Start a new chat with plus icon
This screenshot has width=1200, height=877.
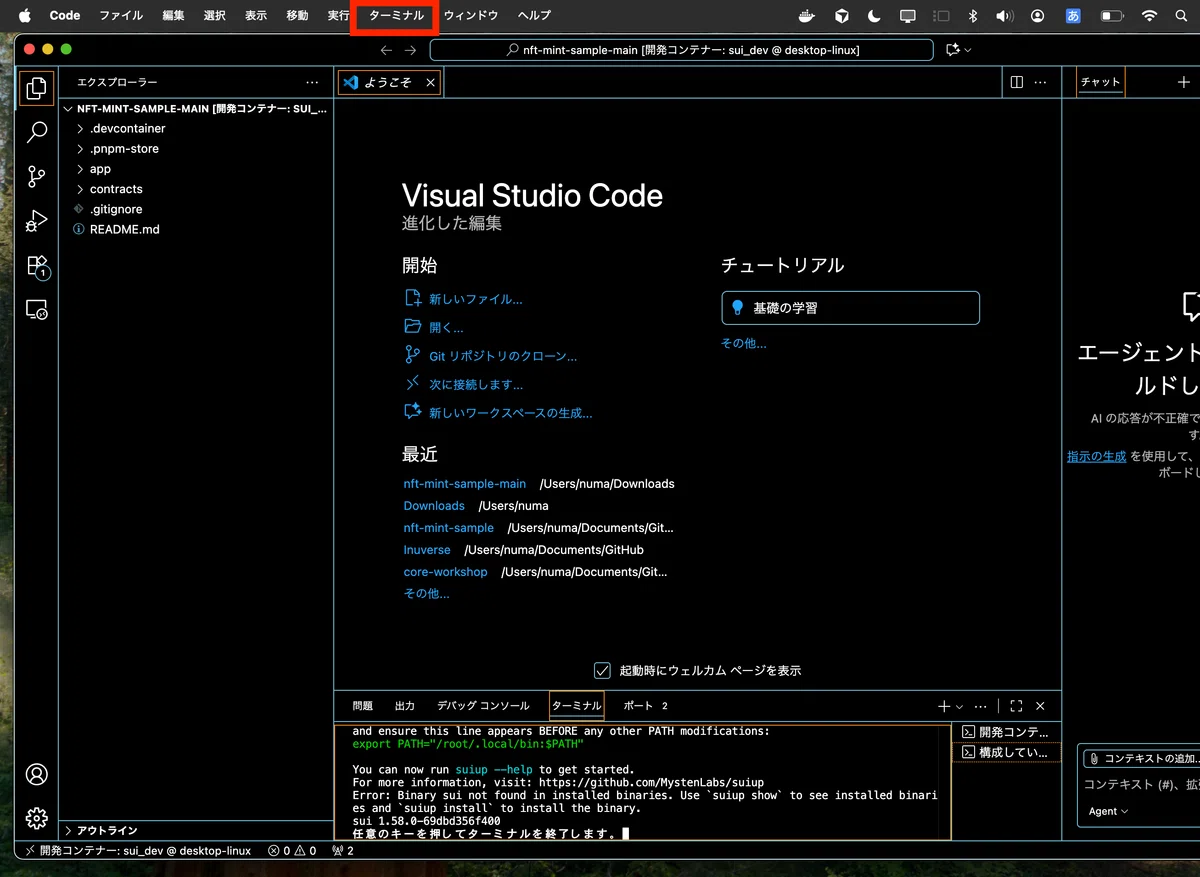pyautogui.click(x=1184, y=82)
